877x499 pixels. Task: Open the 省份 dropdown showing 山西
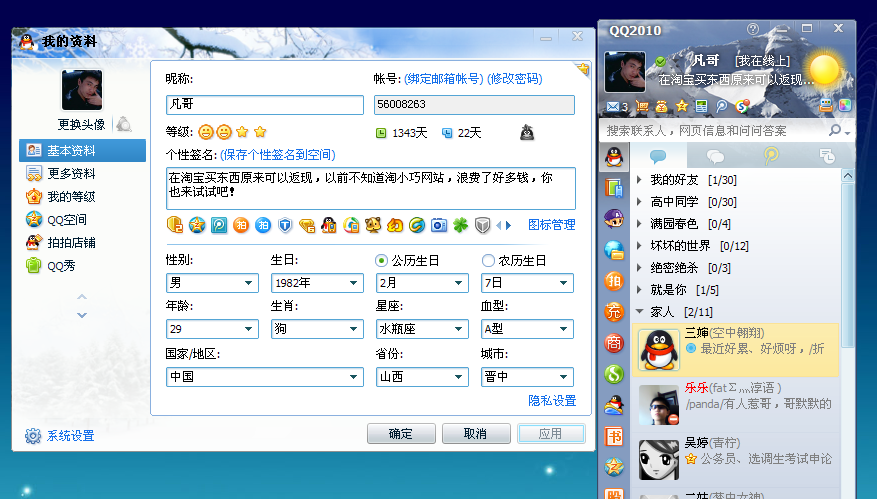pos(422,376)
